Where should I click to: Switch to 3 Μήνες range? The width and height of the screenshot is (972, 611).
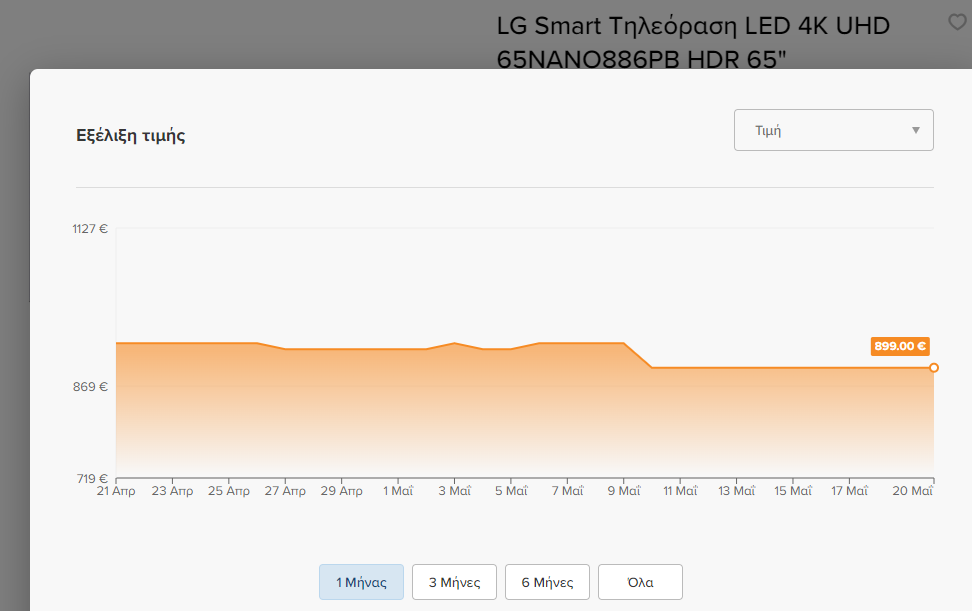[x=454, y=582]
